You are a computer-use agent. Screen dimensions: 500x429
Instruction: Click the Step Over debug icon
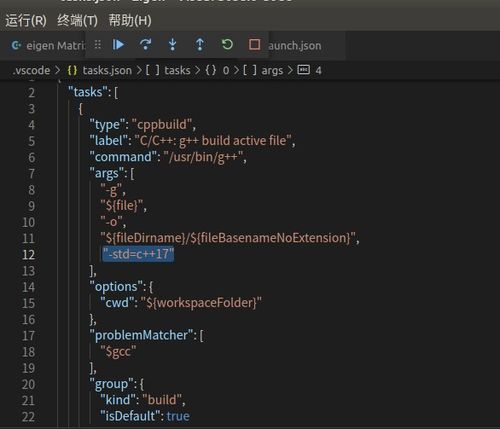[x=145, y=45]
